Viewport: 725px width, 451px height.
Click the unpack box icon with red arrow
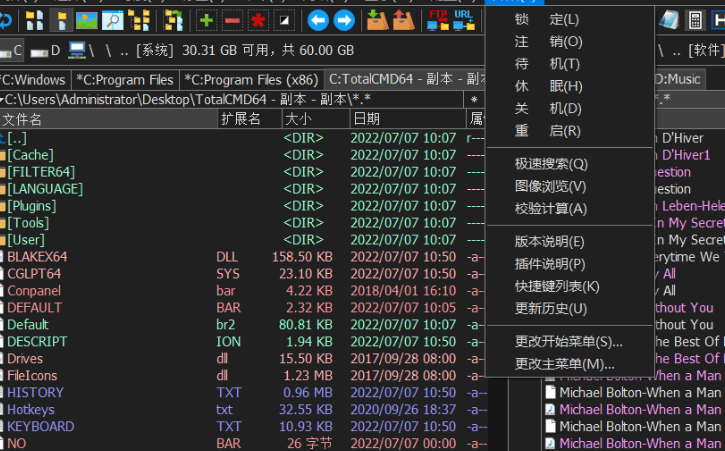pyautogui.click(x=403, y=20)
